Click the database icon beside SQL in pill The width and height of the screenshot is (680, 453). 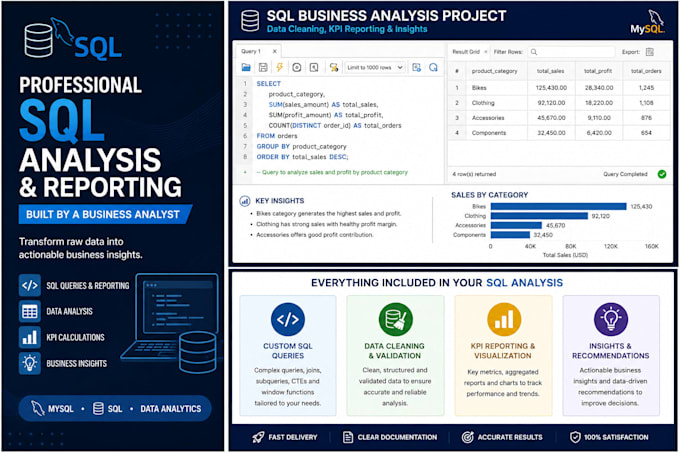click(x=98, y=408)
